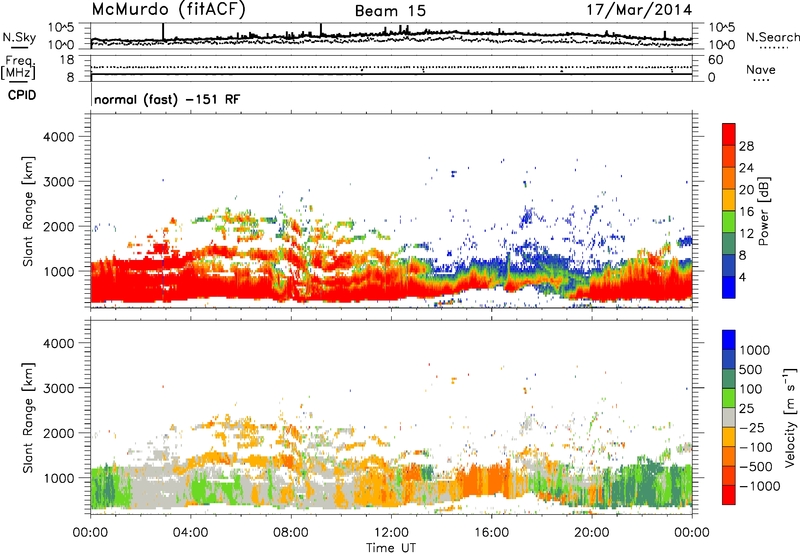Pick the light green 12–16 dB Power segment

click(729, 222)
